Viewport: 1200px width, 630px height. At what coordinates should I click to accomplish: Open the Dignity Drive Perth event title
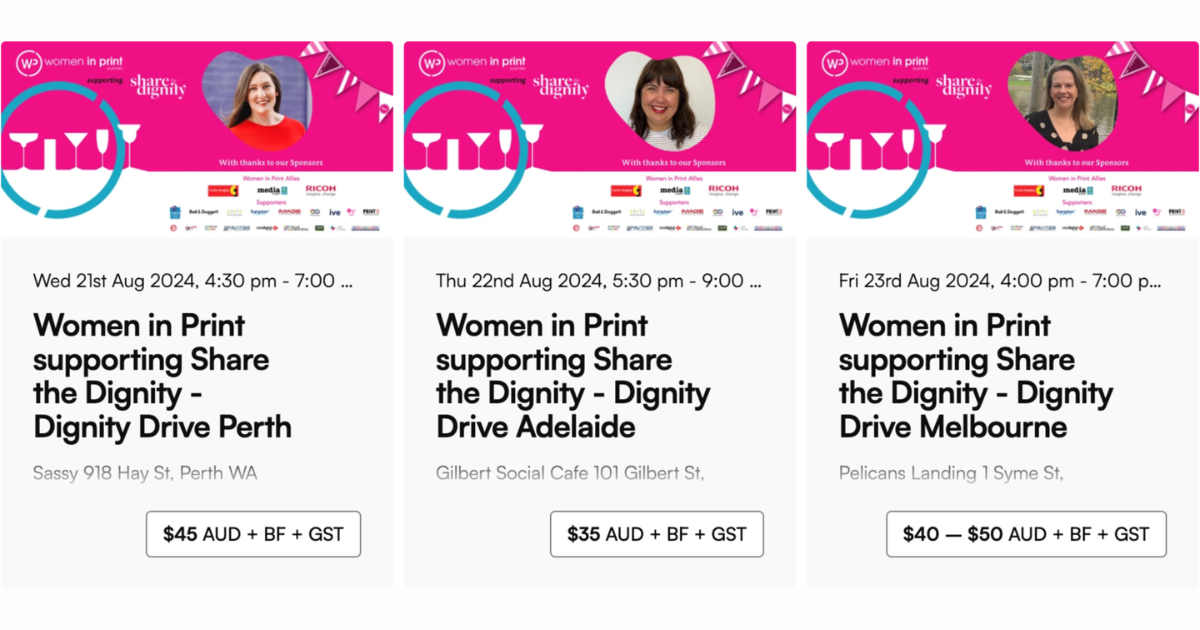coord(162,376)
